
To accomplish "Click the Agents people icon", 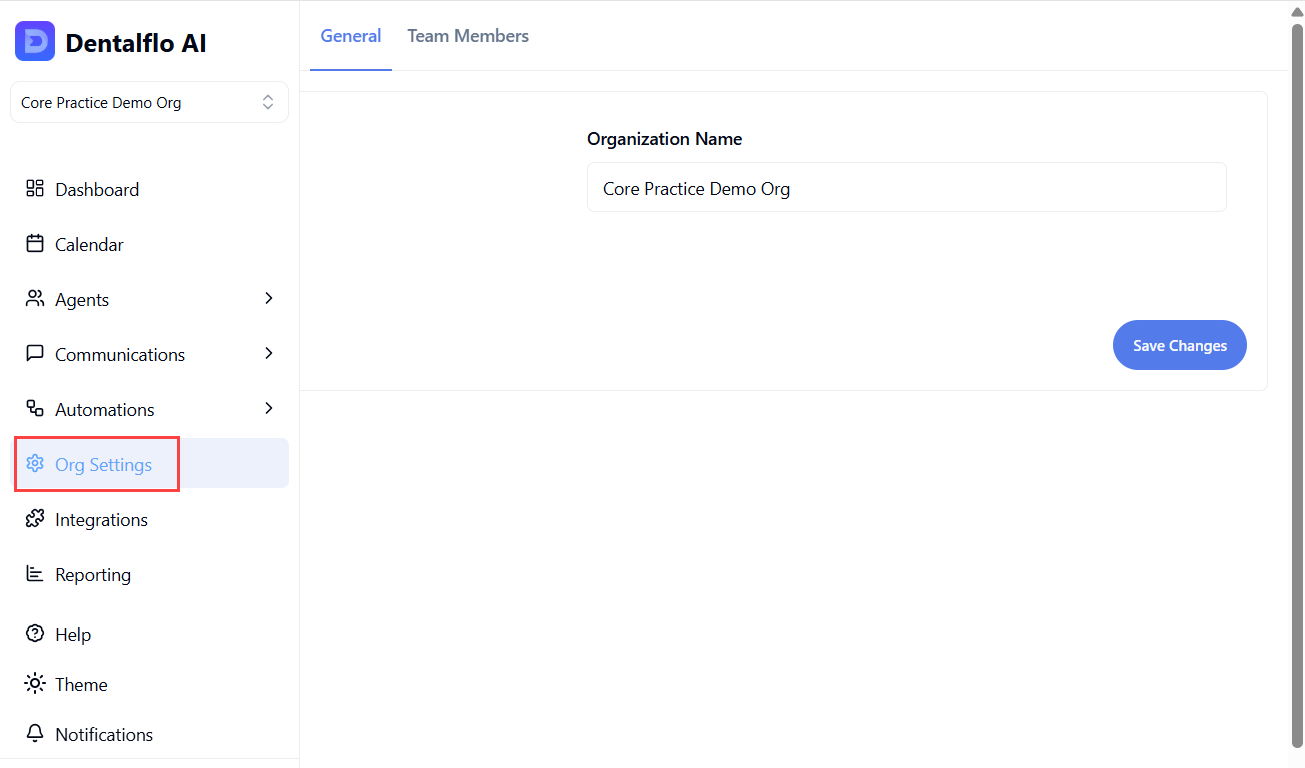I will tap(35, 298).
